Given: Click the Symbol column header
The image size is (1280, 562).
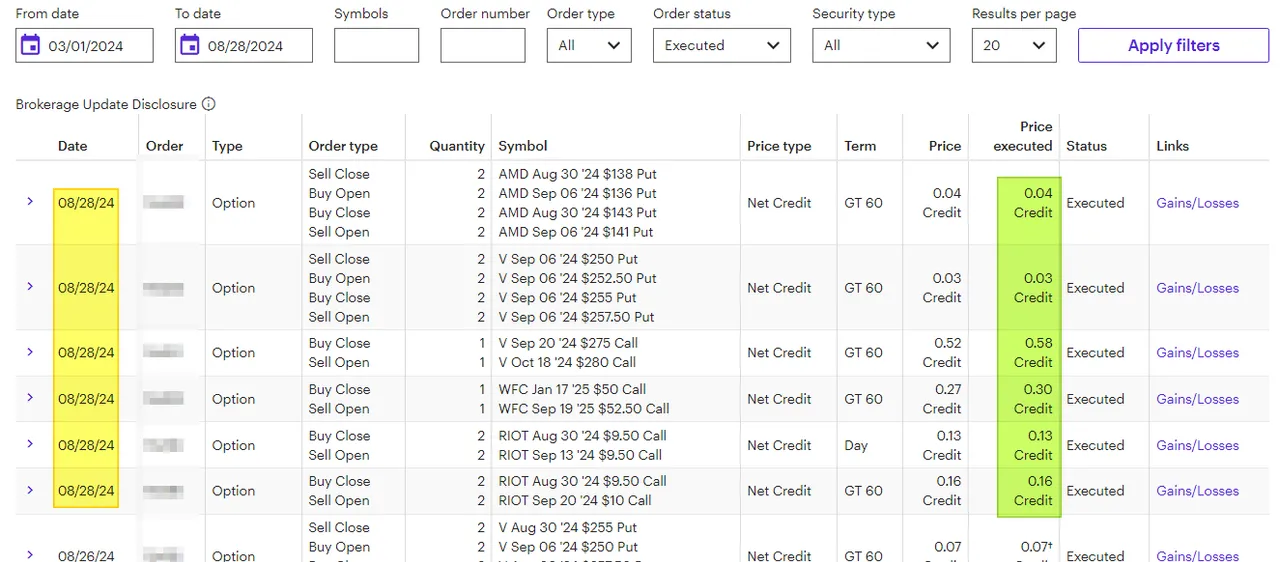Looking at the screenshot, I should pos(523,146).
